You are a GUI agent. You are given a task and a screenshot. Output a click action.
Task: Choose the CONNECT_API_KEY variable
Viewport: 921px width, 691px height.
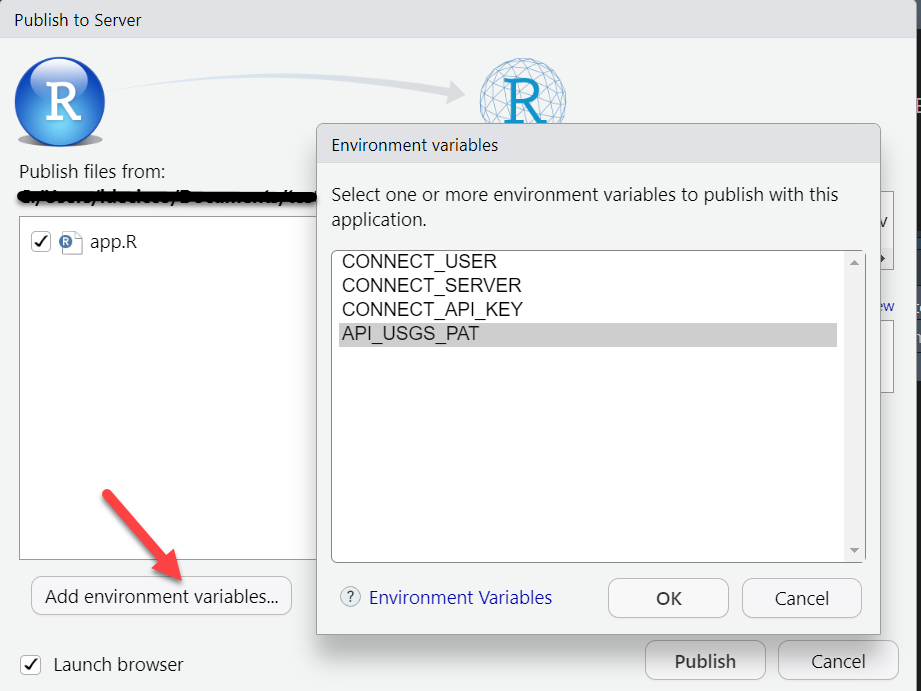(x=432, y=310)
